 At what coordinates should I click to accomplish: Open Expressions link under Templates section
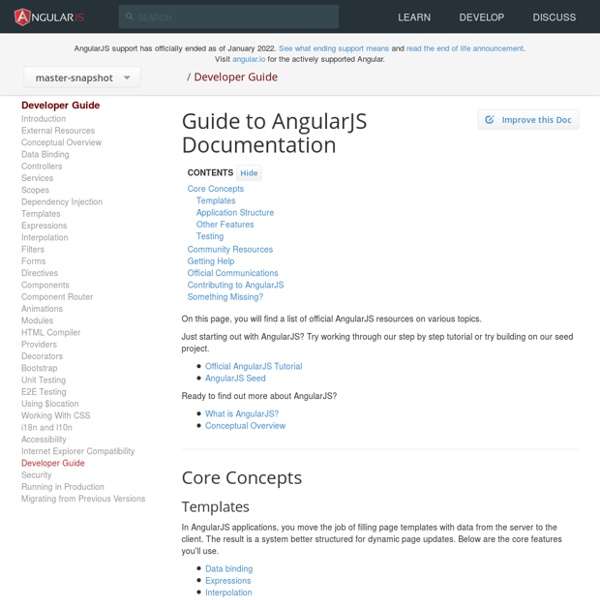pyautogui.click(x=228, y=580)
